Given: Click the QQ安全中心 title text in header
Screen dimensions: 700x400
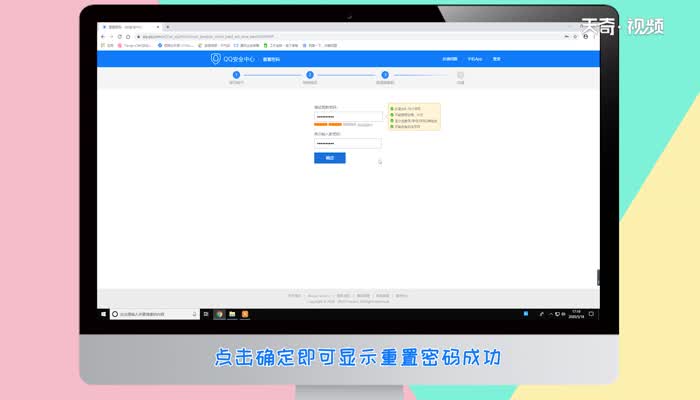Looking at the screenshot, I should tap(239, 59).
